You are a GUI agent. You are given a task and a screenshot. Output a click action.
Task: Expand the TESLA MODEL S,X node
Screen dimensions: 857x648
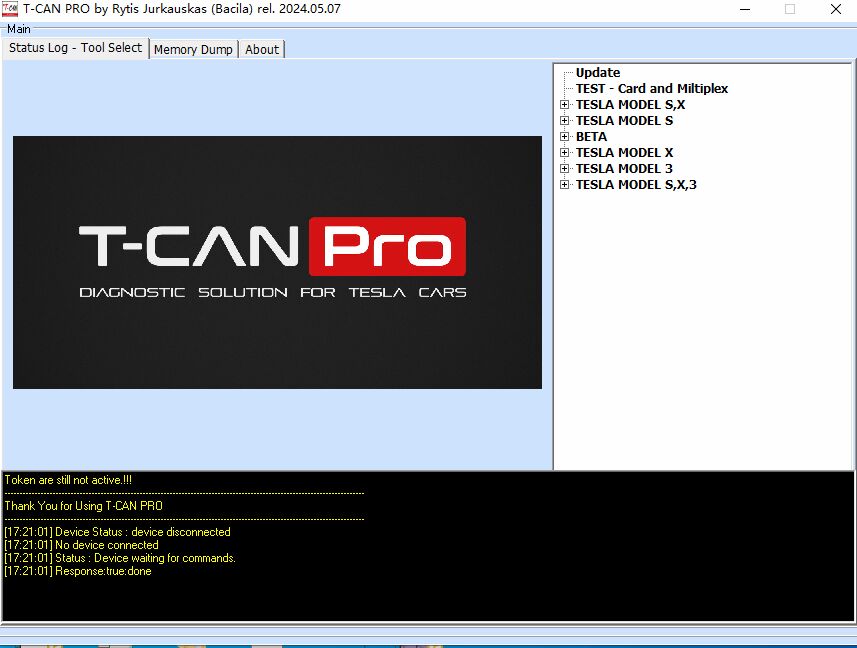[x=565, y=104]
